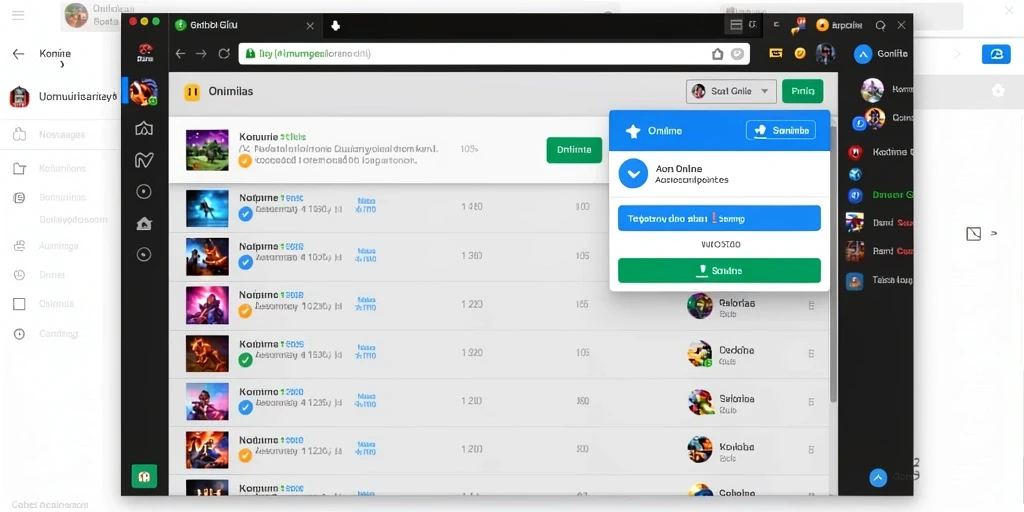The height and width of the screenshot is (512, 1024).
Task: Click green Saniine button in popup
Action: 719,270
